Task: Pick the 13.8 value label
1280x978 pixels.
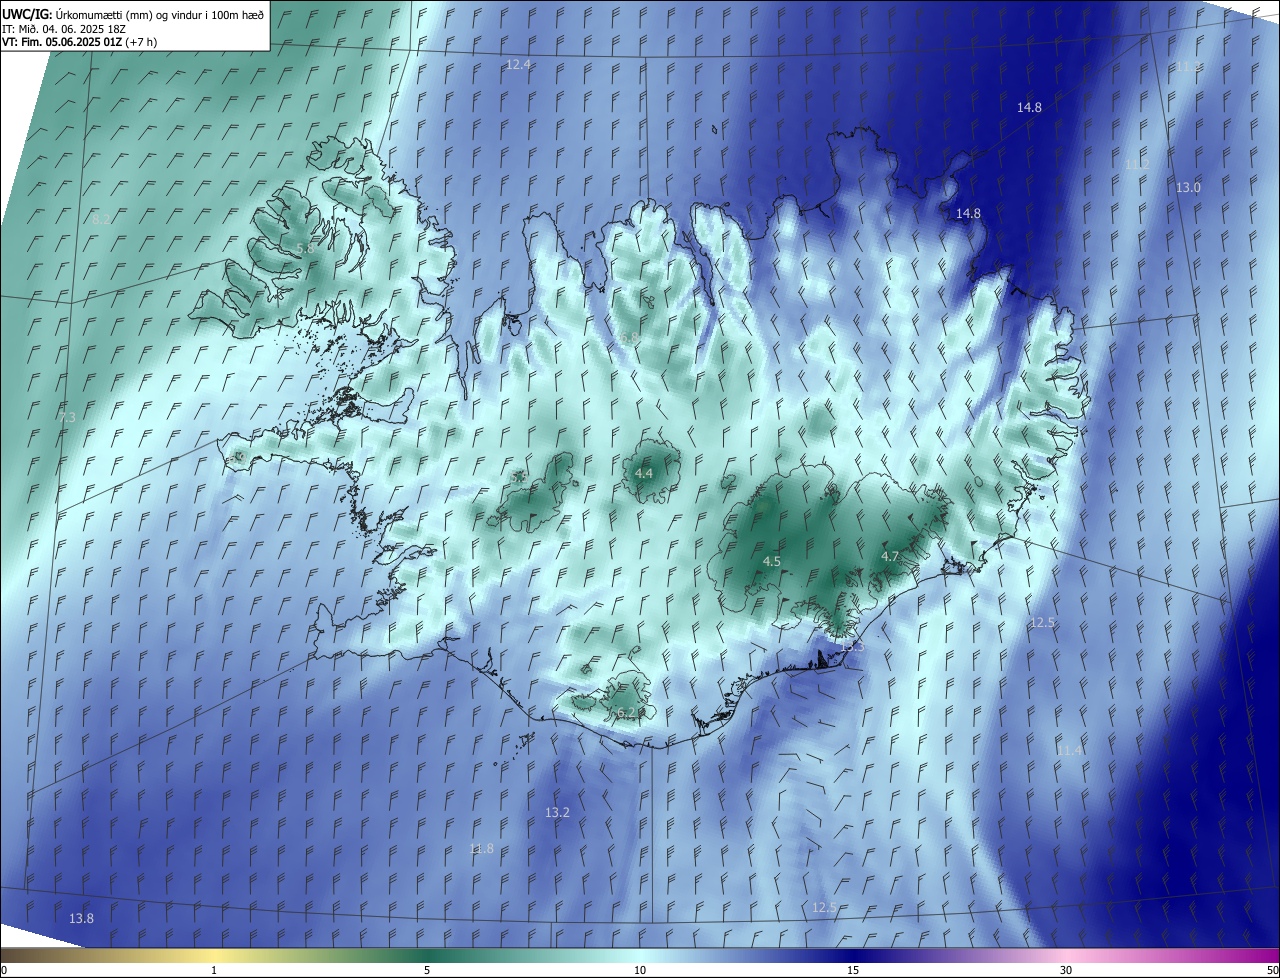Action: click(x=81, y=918)
